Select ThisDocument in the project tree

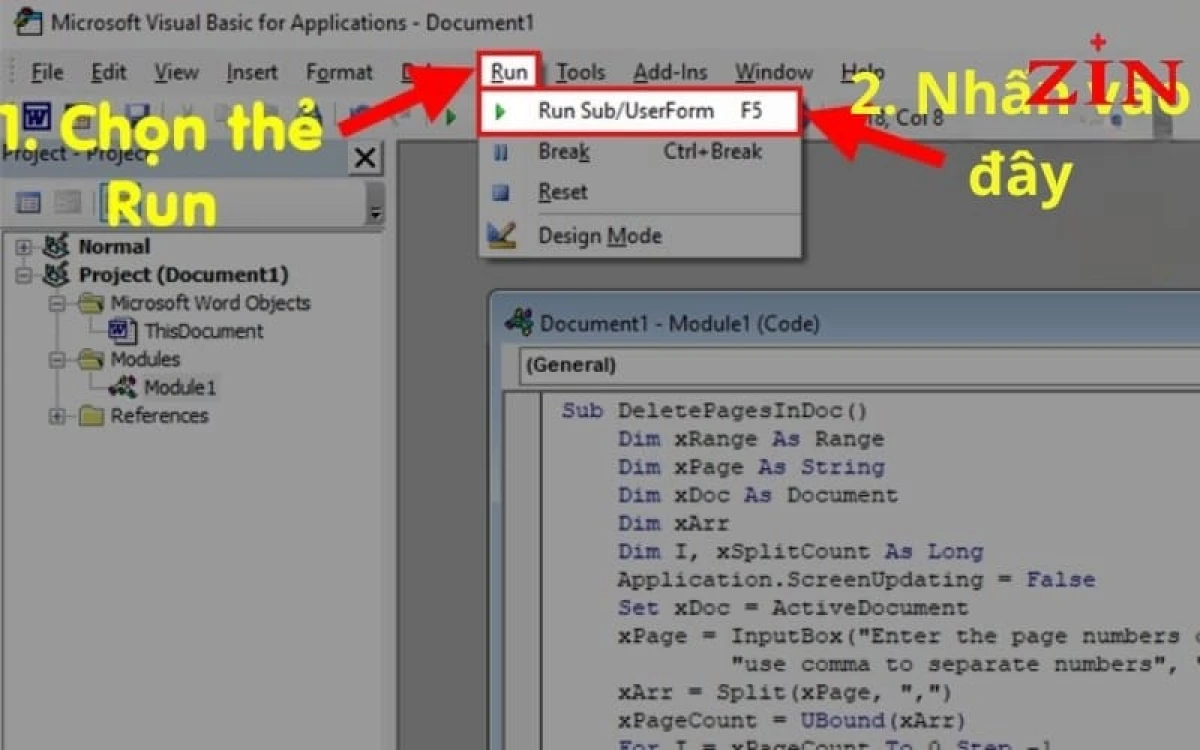[203, 331]
